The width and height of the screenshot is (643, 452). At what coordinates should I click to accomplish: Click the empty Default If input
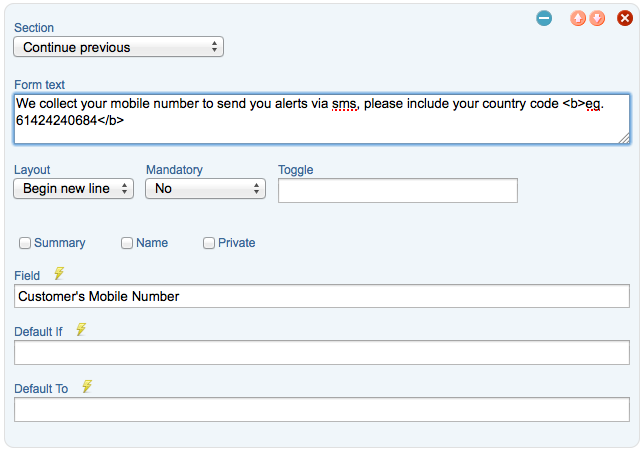click(322, 352)
